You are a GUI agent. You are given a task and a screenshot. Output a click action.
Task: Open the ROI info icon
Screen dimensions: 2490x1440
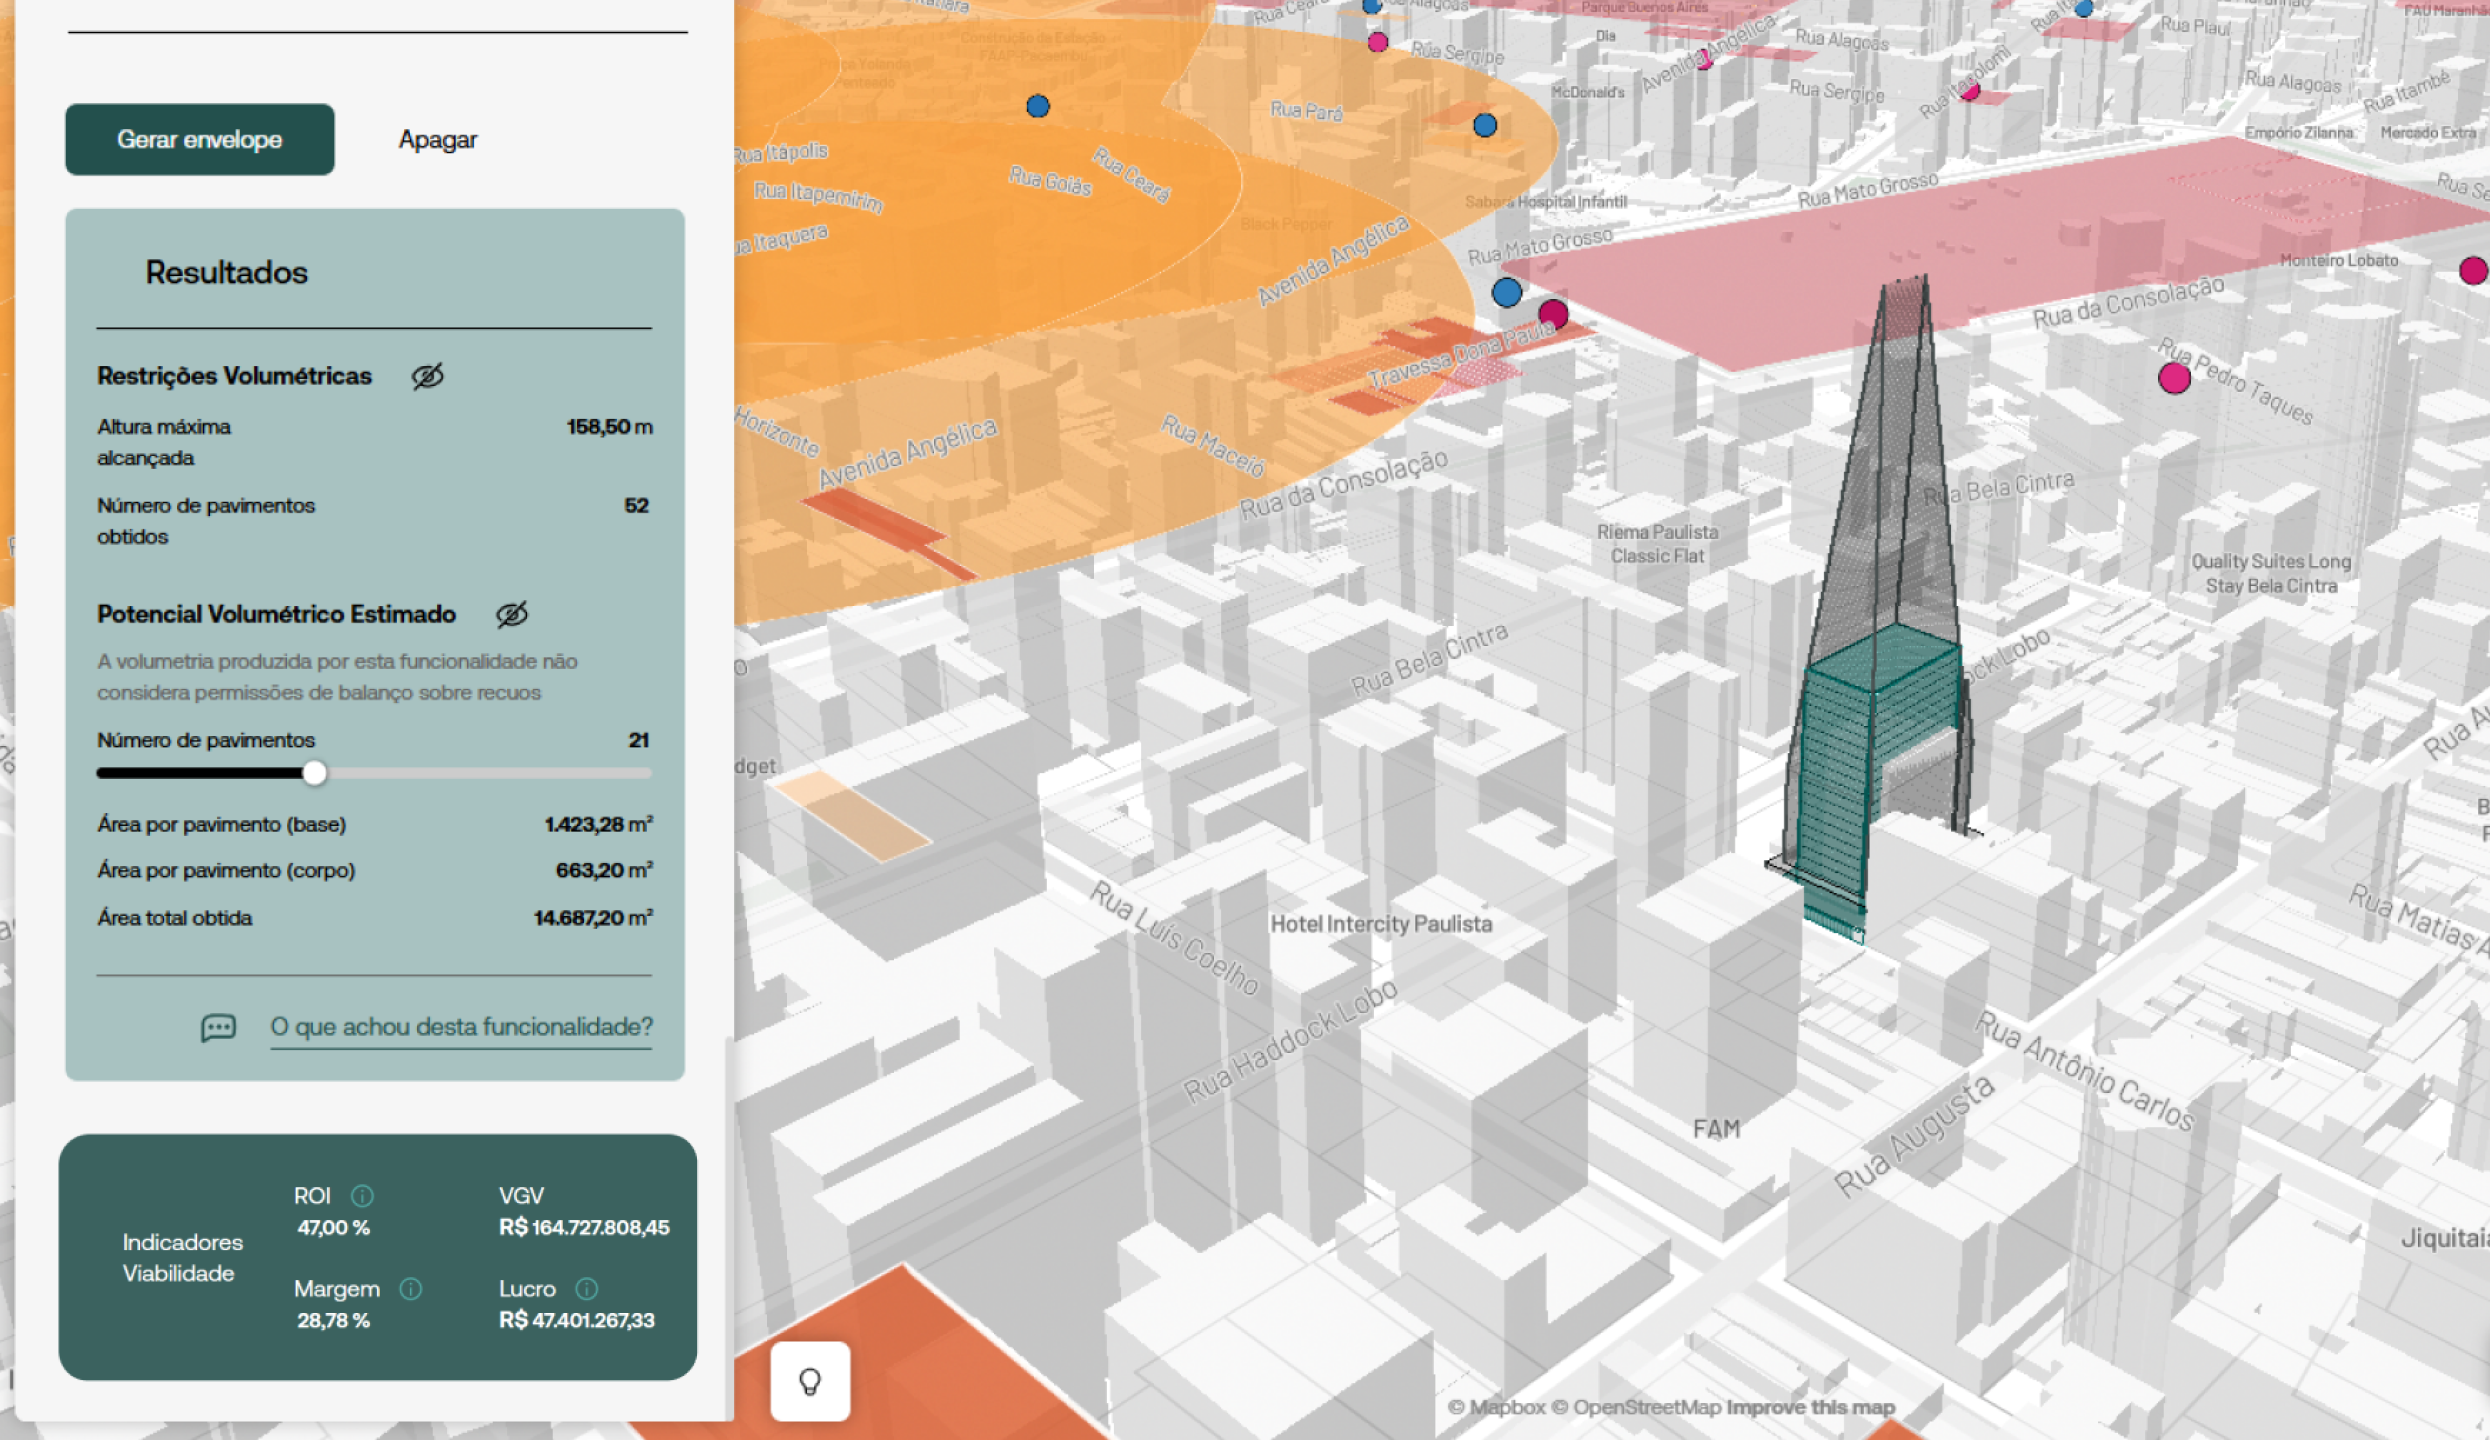362,1196
